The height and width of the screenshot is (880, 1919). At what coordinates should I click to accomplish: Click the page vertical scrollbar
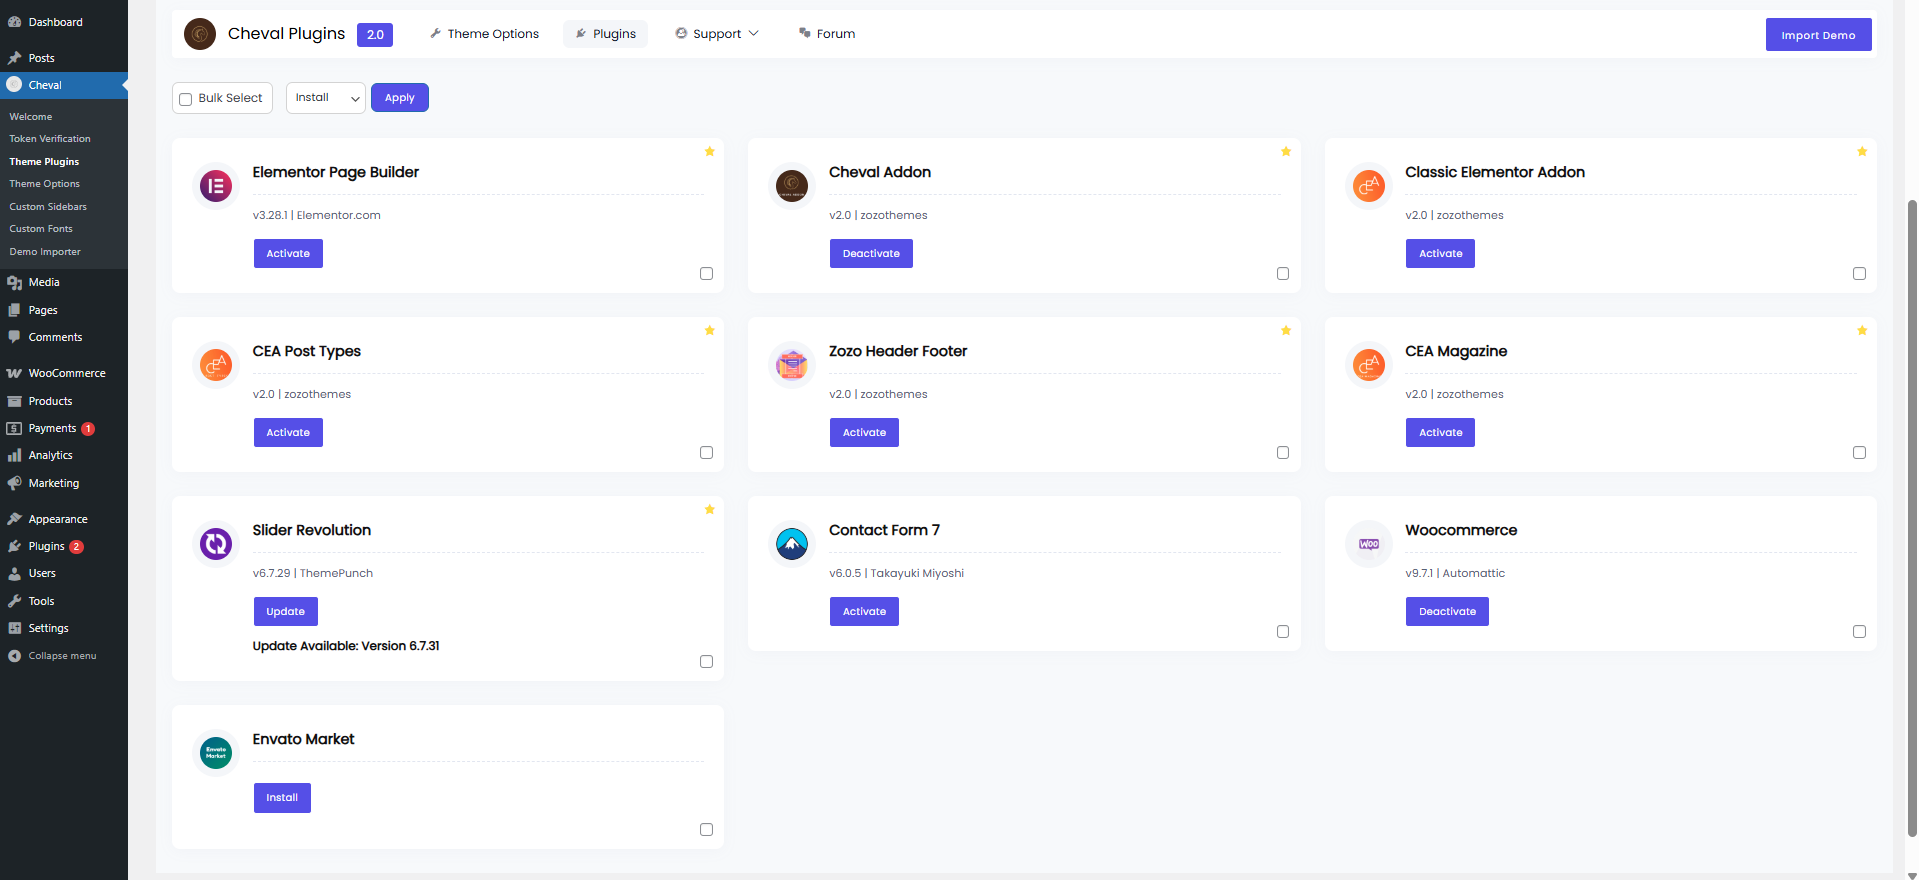[1912, 500]
